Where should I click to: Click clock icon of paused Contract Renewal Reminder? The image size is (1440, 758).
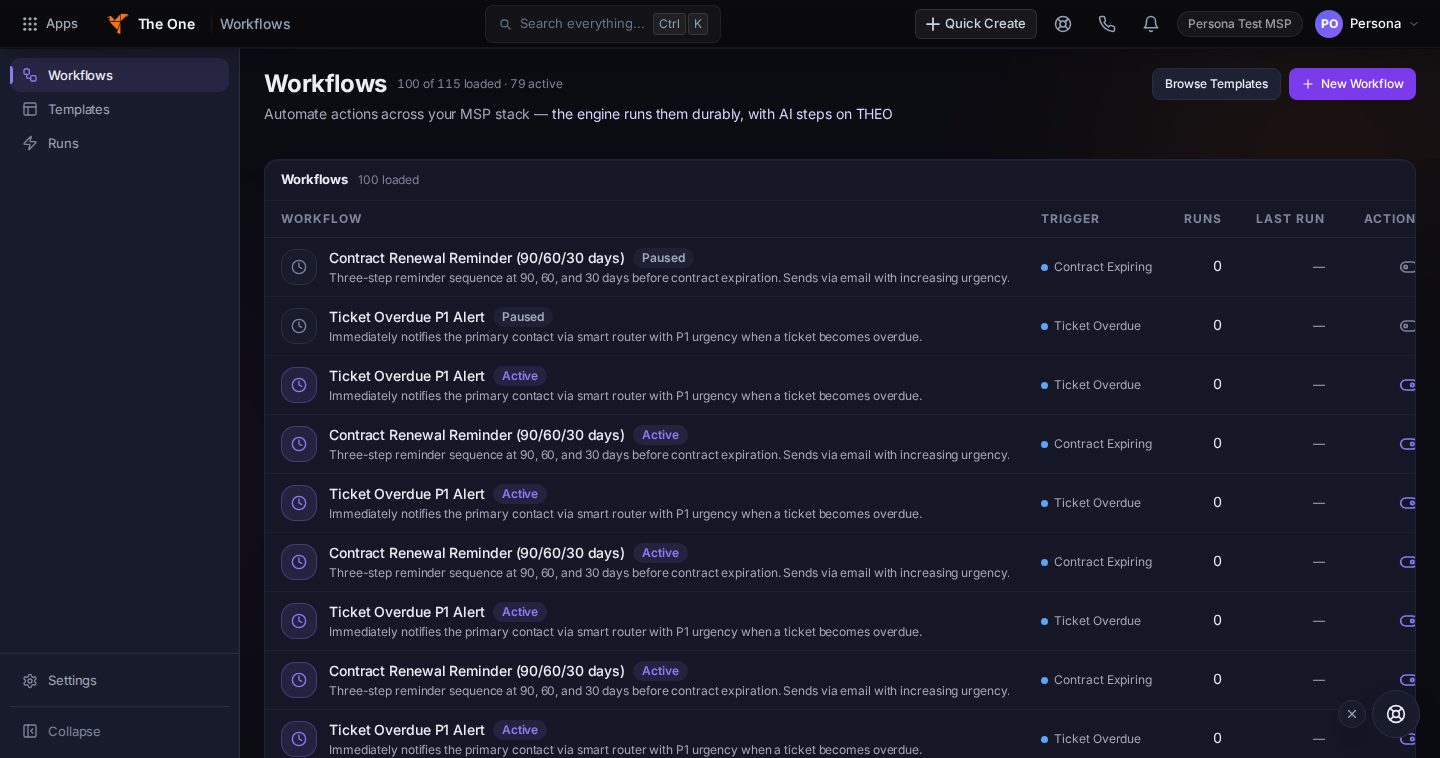point(299,267)
